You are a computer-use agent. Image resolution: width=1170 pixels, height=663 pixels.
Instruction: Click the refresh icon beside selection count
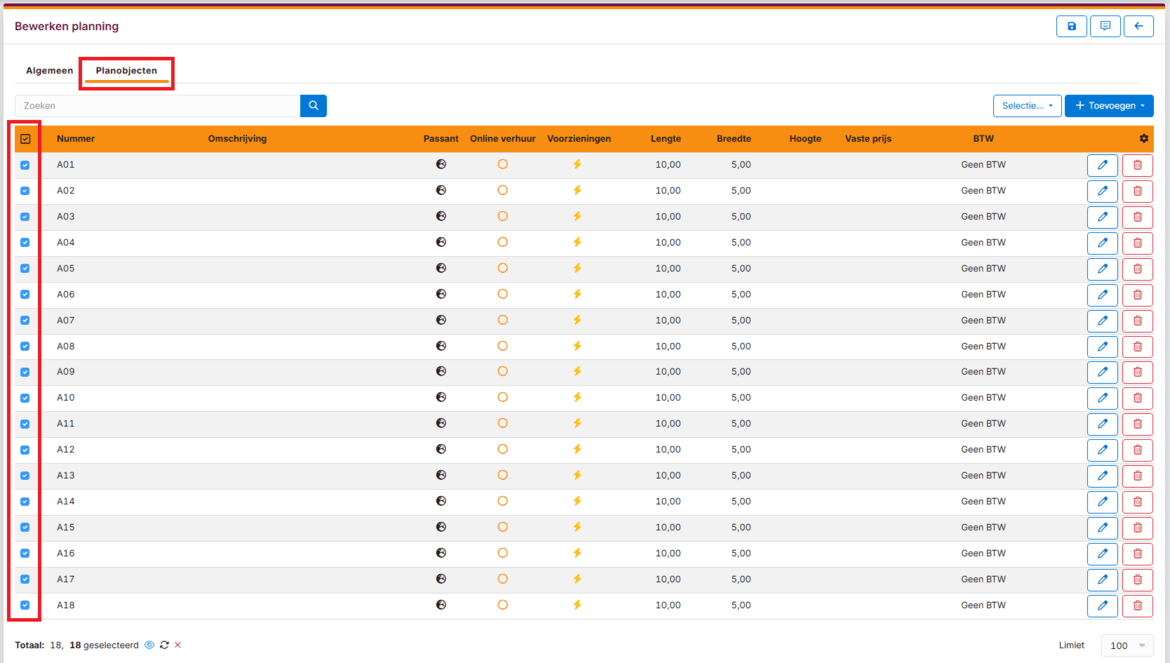pos(164,646)
